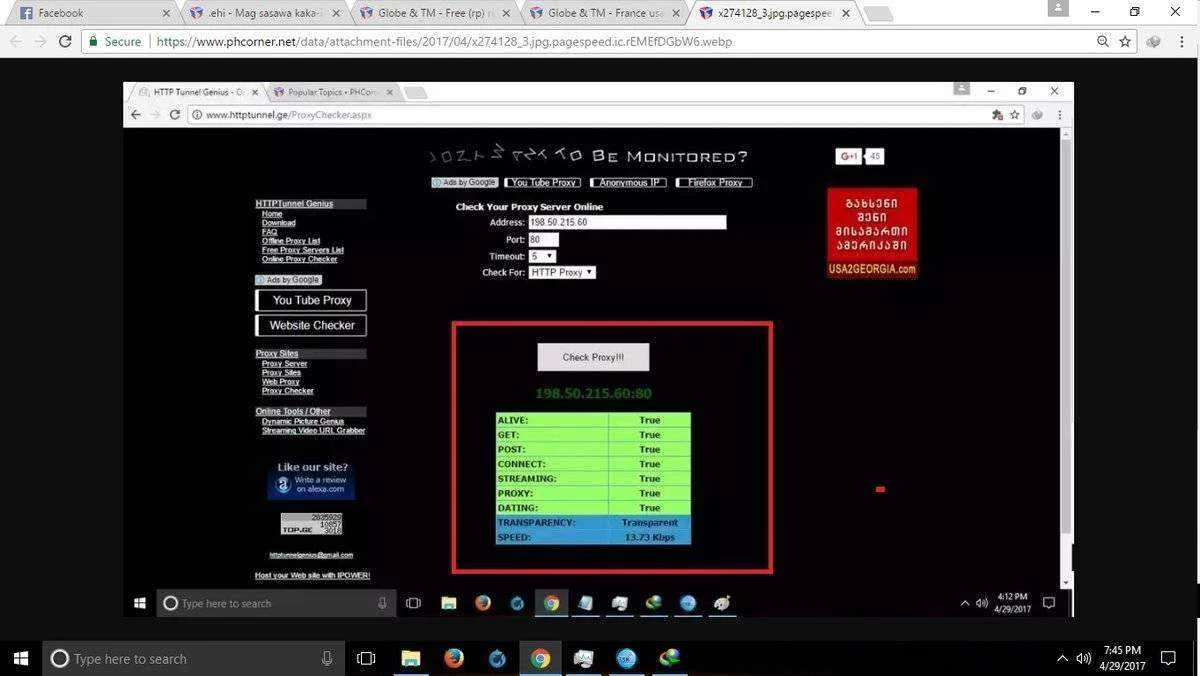Reload the phcorner.net image page
The image size is (1200, 676).
click(65, 41)
